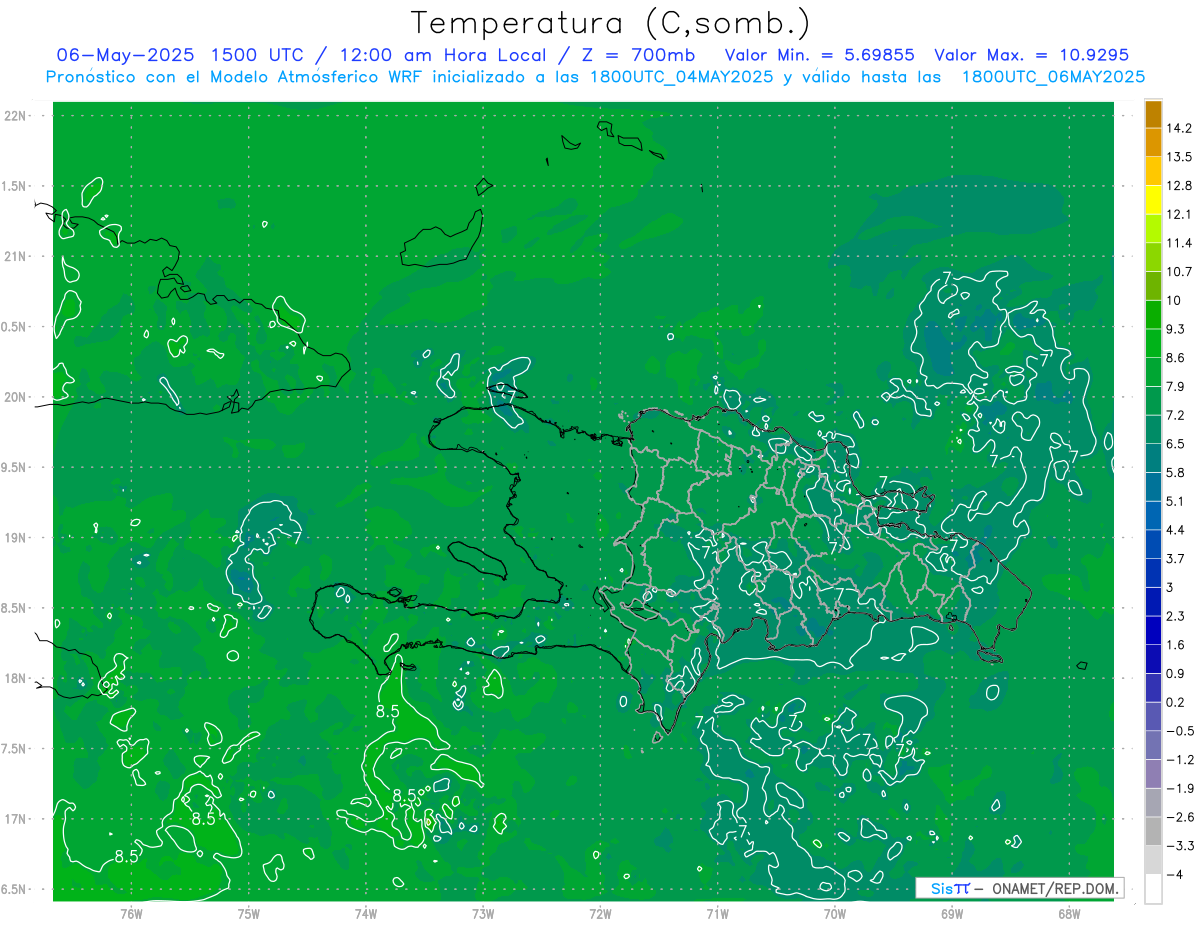Click the colorbar value '12.8'

[x=1179, y=186]
